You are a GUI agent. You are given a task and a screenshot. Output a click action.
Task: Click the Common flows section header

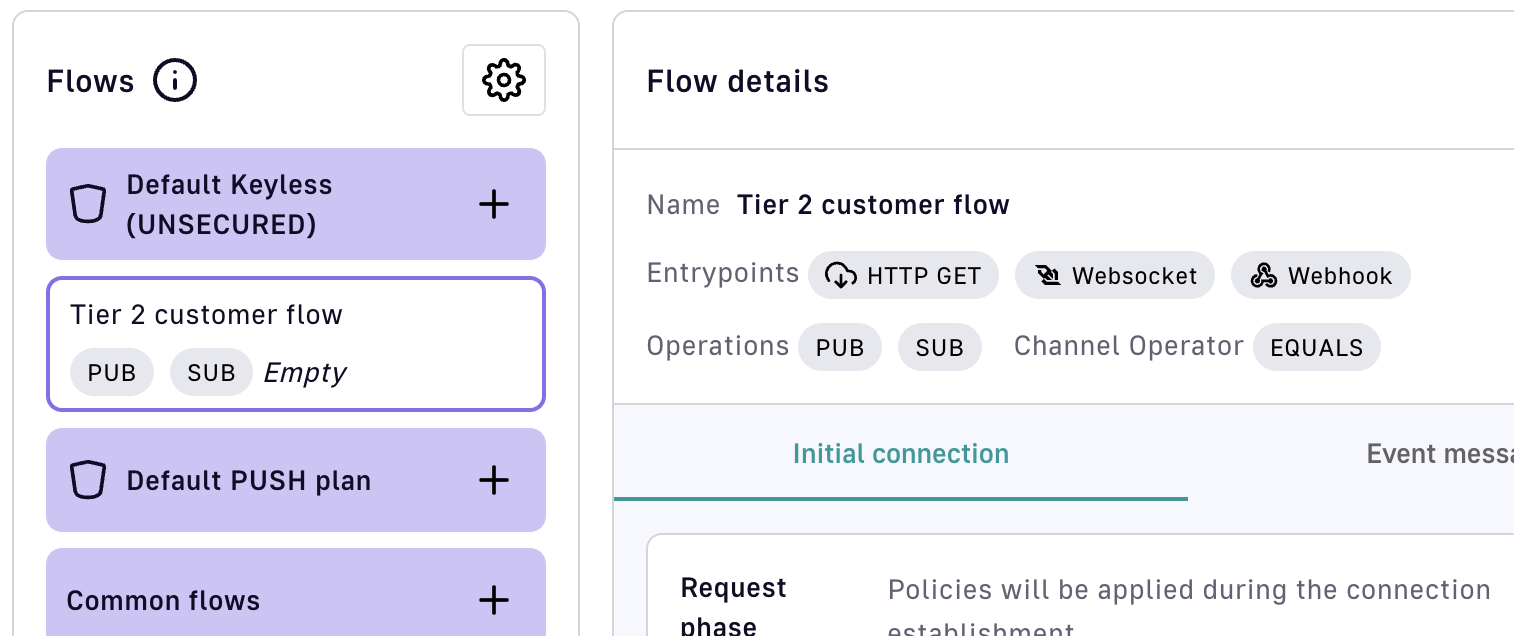pyautogui.click(x=163, y=601)
